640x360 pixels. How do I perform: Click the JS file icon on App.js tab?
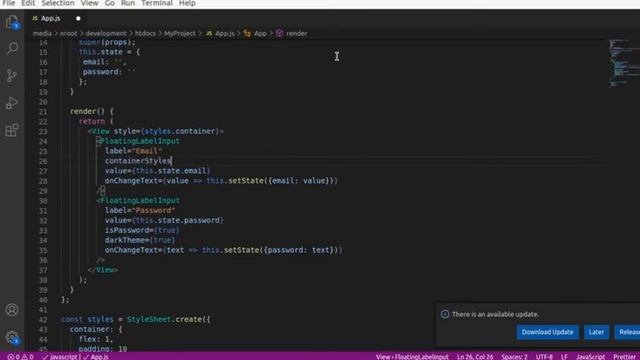[35, 18]
